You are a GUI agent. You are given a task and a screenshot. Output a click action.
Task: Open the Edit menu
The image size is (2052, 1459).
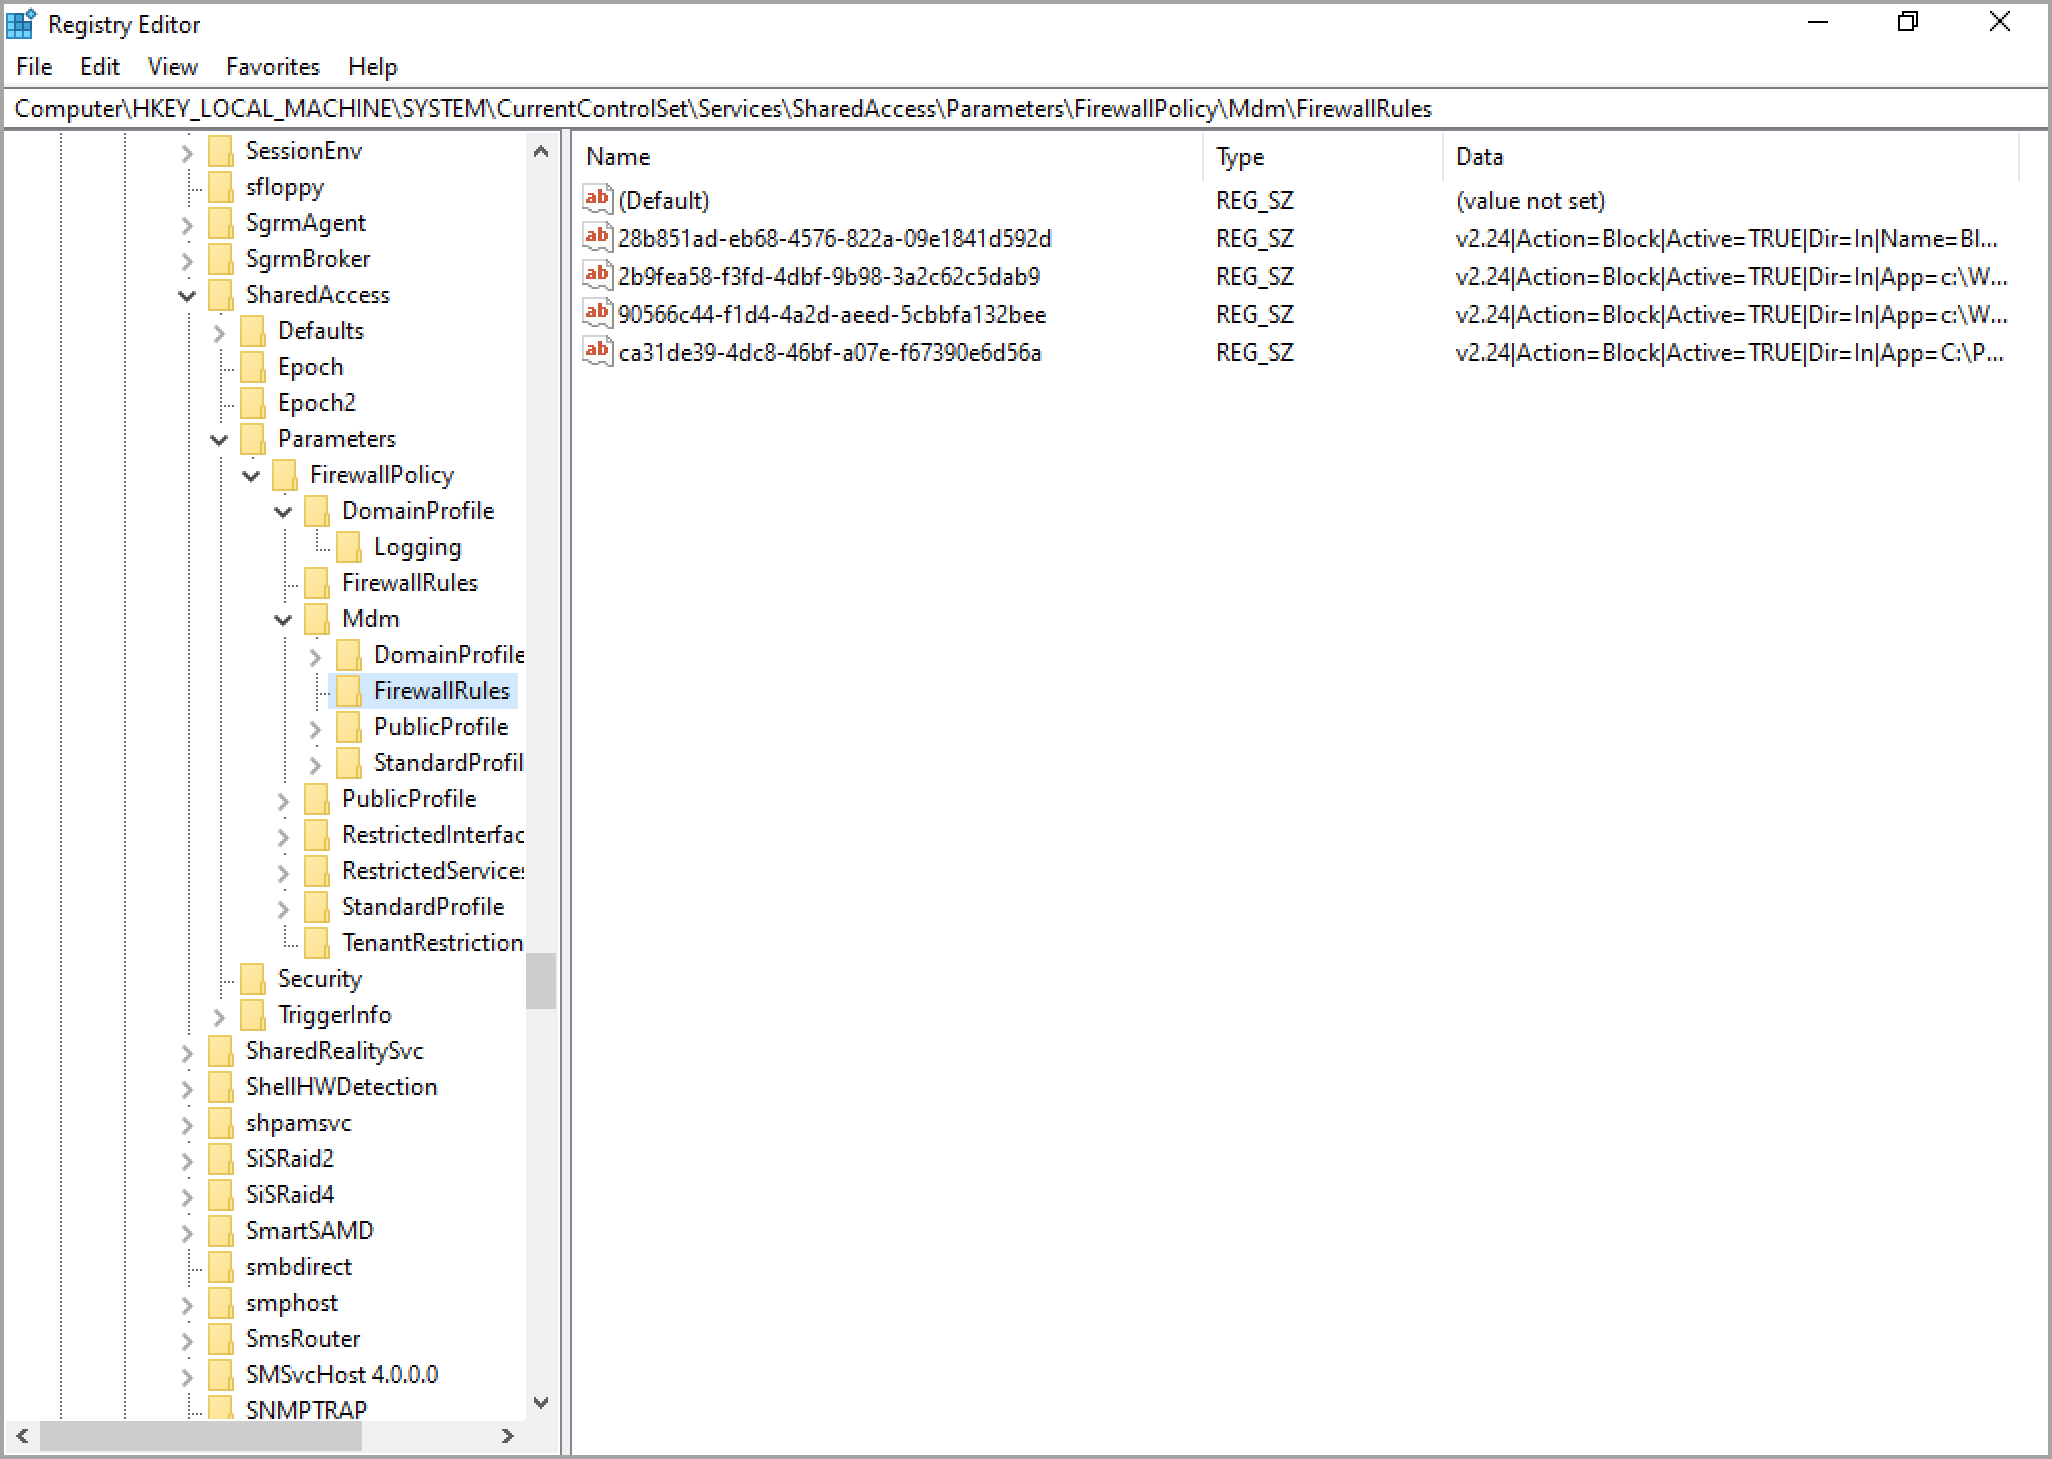pos(99,67)
